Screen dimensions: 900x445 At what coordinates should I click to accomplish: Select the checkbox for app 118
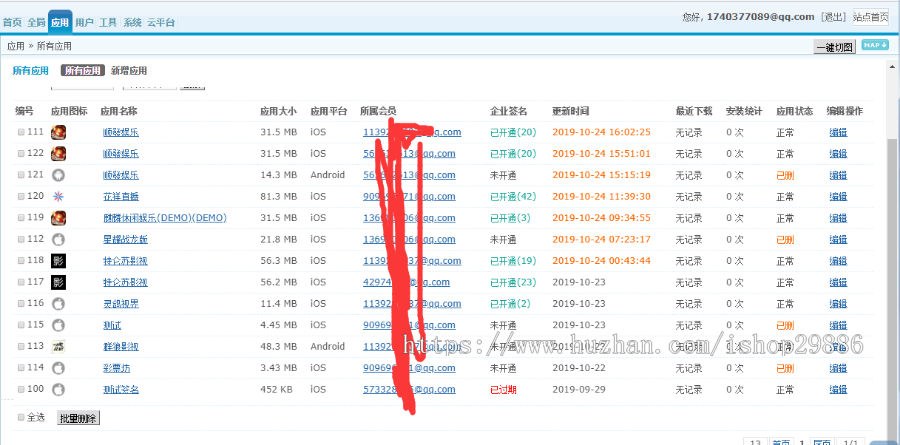tap(21, 261)
